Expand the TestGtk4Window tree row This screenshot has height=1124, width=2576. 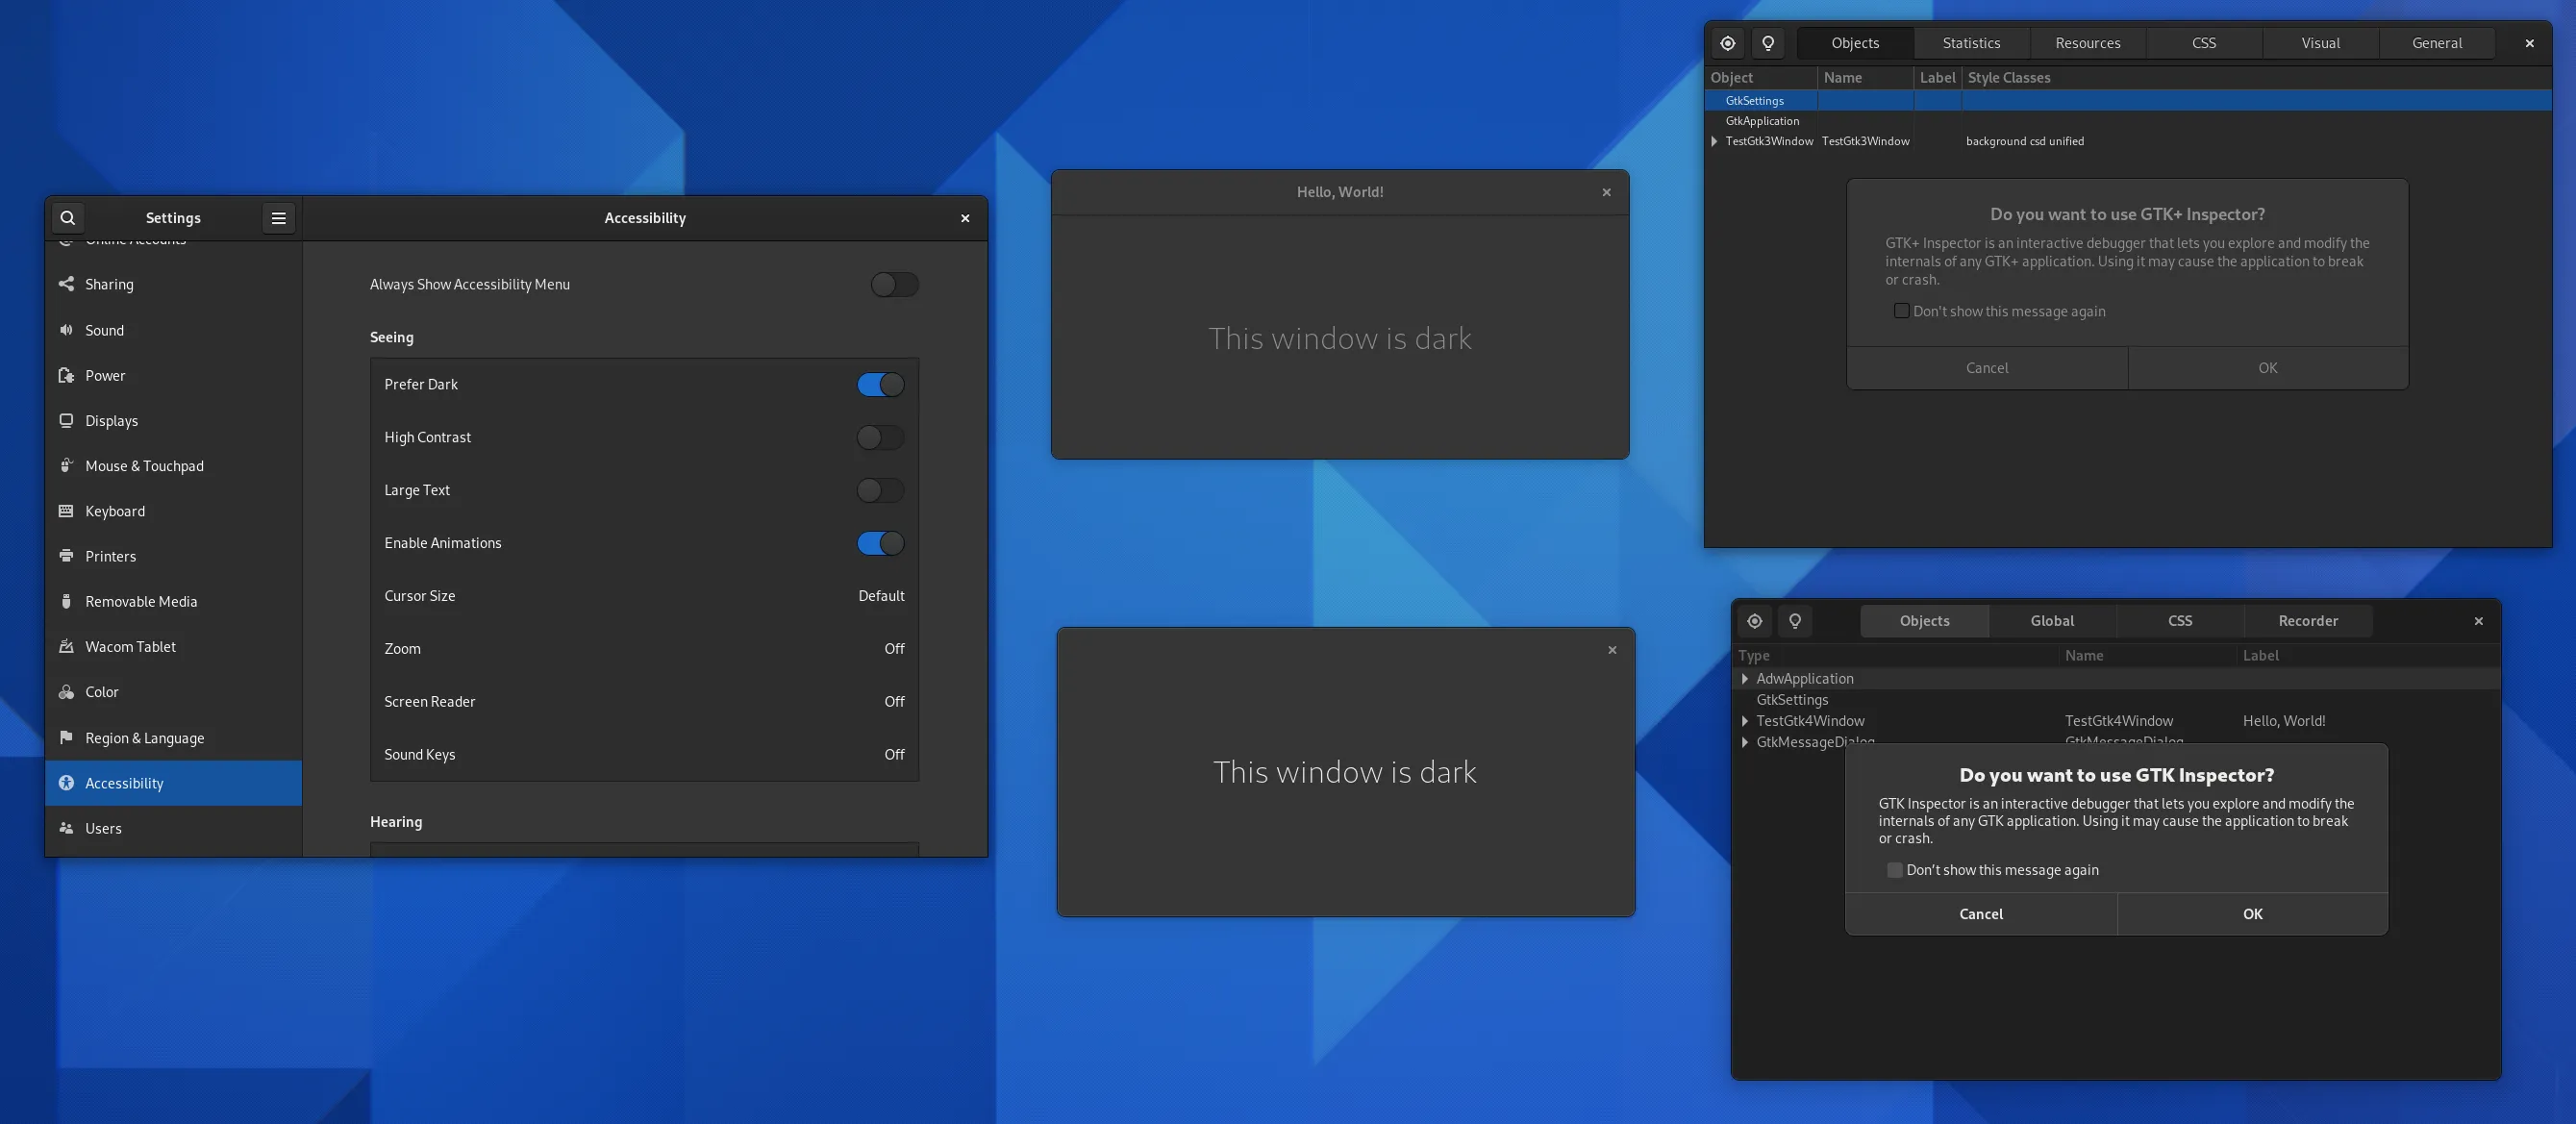pos(1745,721)
